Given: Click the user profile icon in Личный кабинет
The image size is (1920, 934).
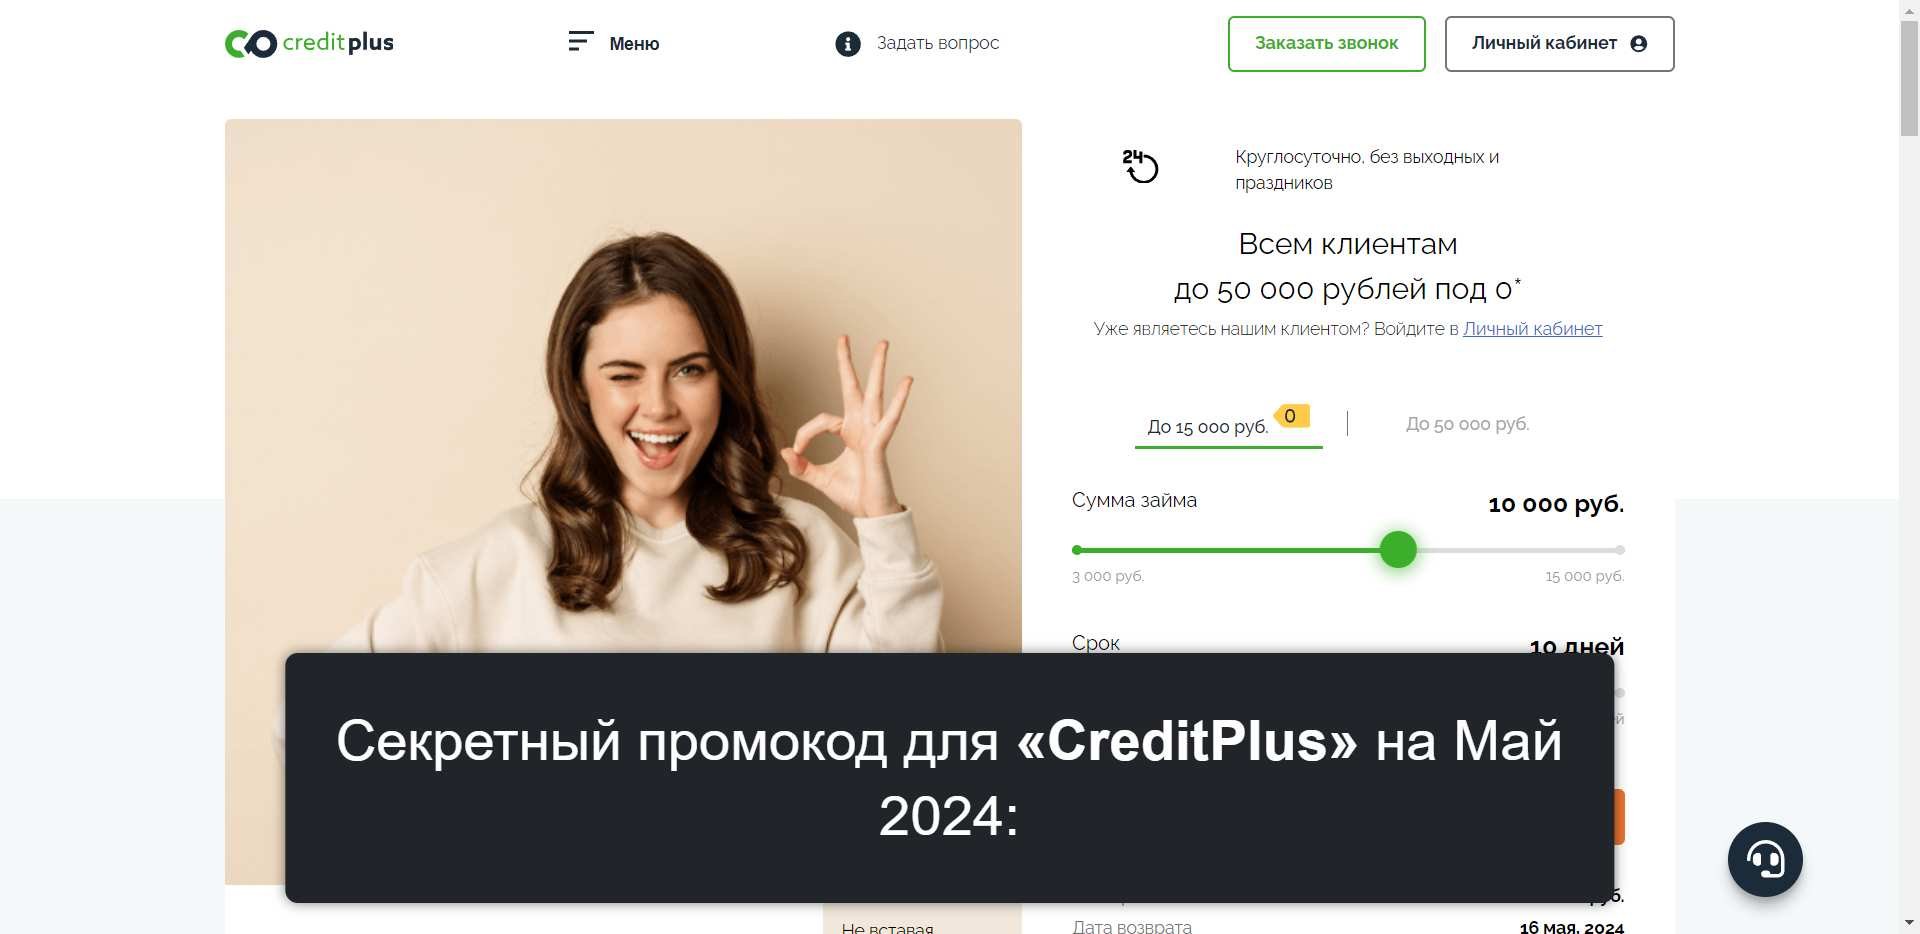Looking at the screenshot, I should point(1638,44).
